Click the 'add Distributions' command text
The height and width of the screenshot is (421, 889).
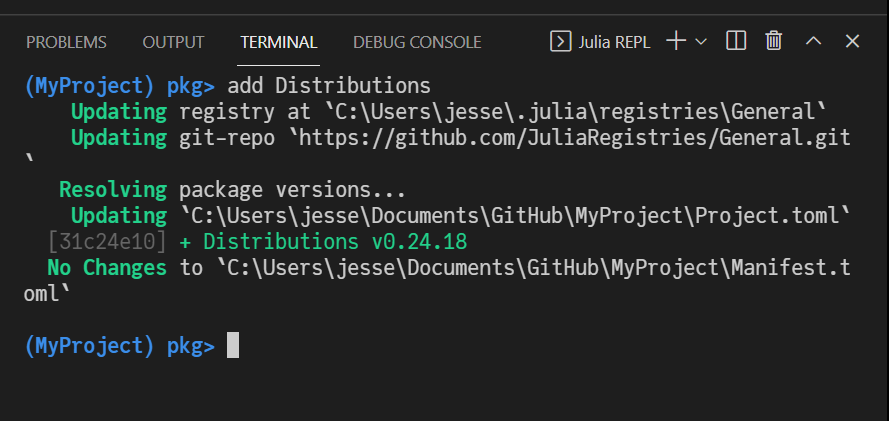[x=329, y=85]
